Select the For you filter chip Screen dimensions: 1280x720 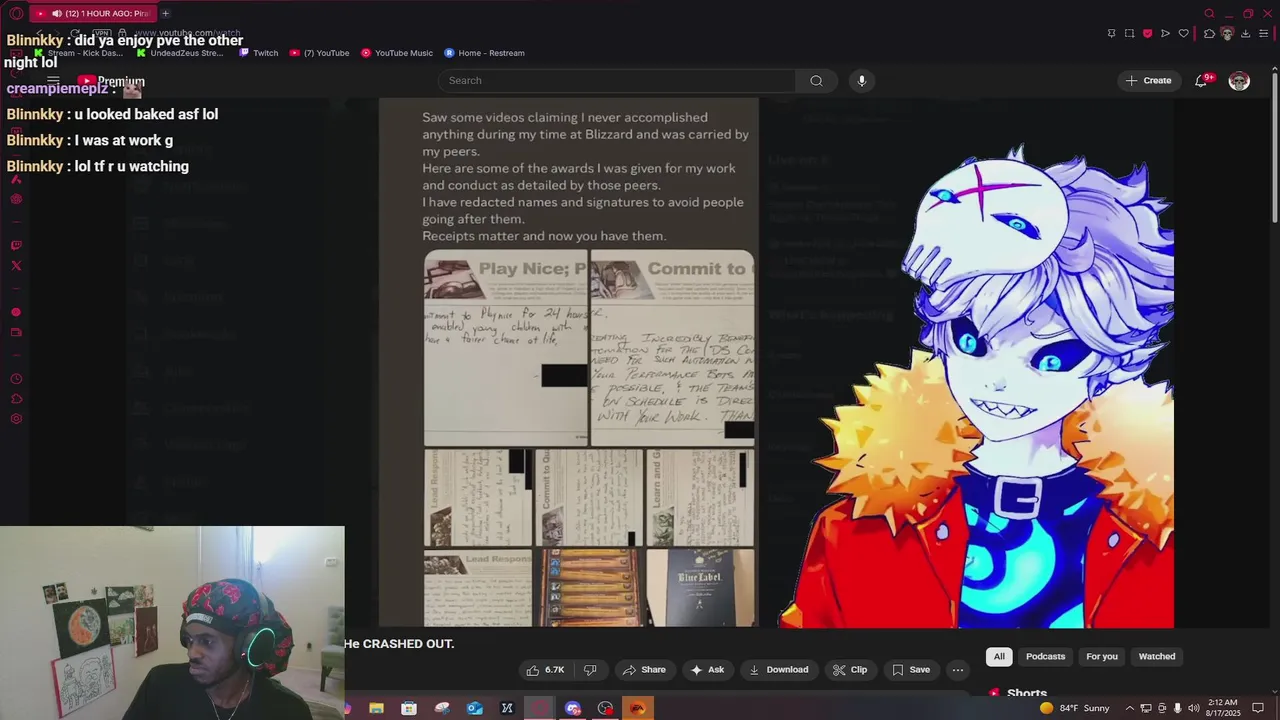coord(1102,656)
